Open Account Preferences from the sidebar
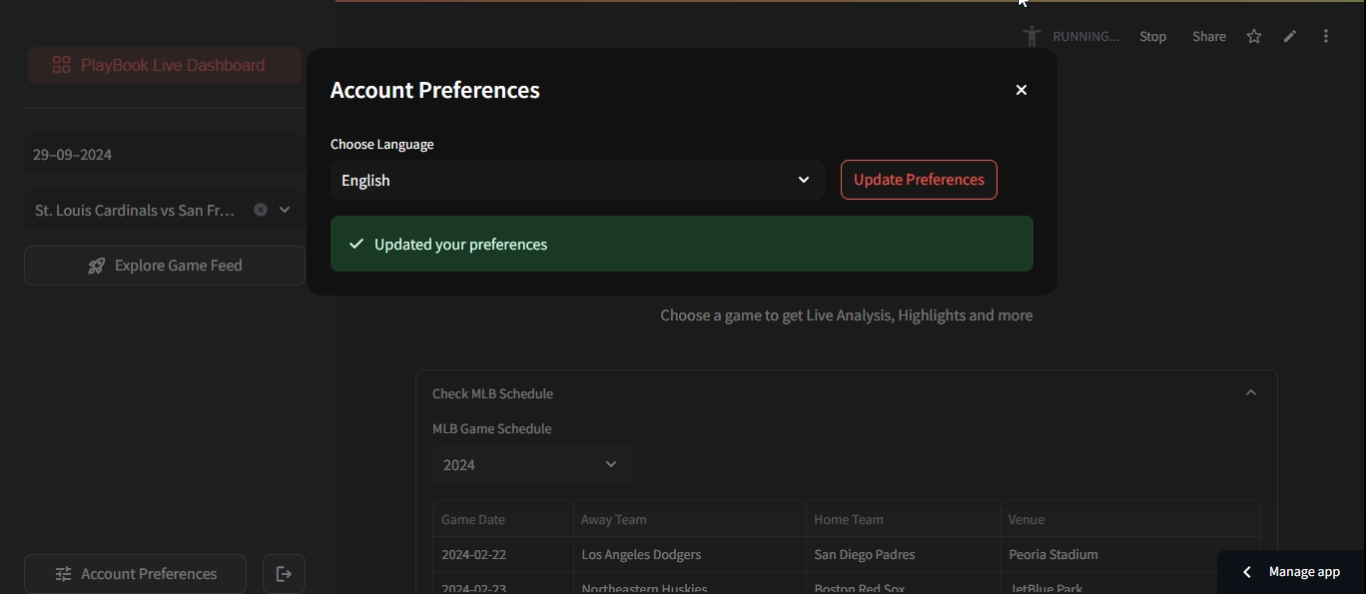Image resolution: width=1366 pixels, height=594 pixels. tap(135, 574)
